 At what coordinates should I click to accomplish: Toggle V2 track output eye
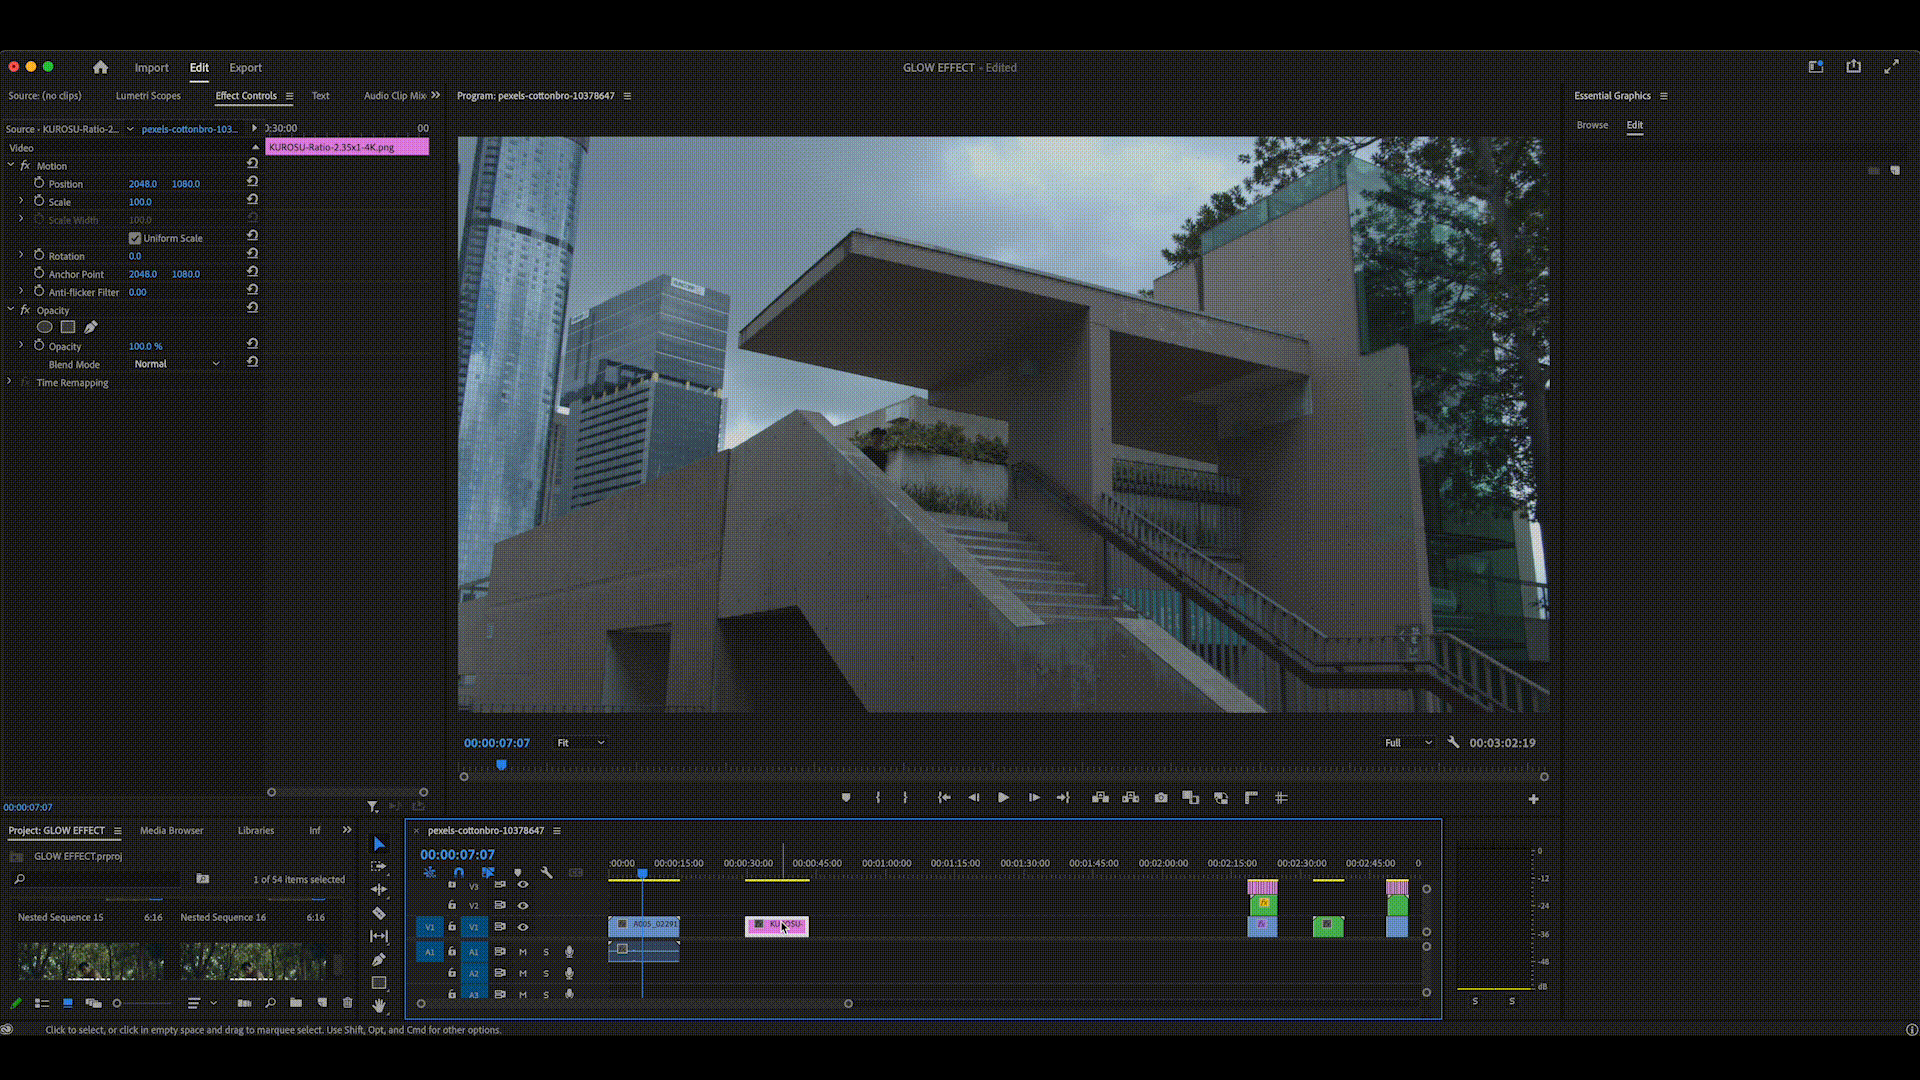coord(523,905)
